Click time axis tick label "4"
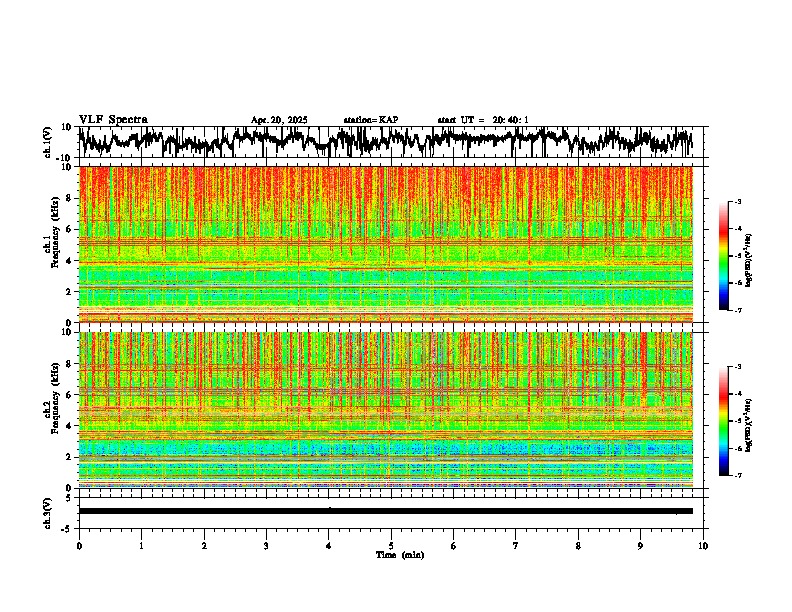 click(x=329, y=546)
